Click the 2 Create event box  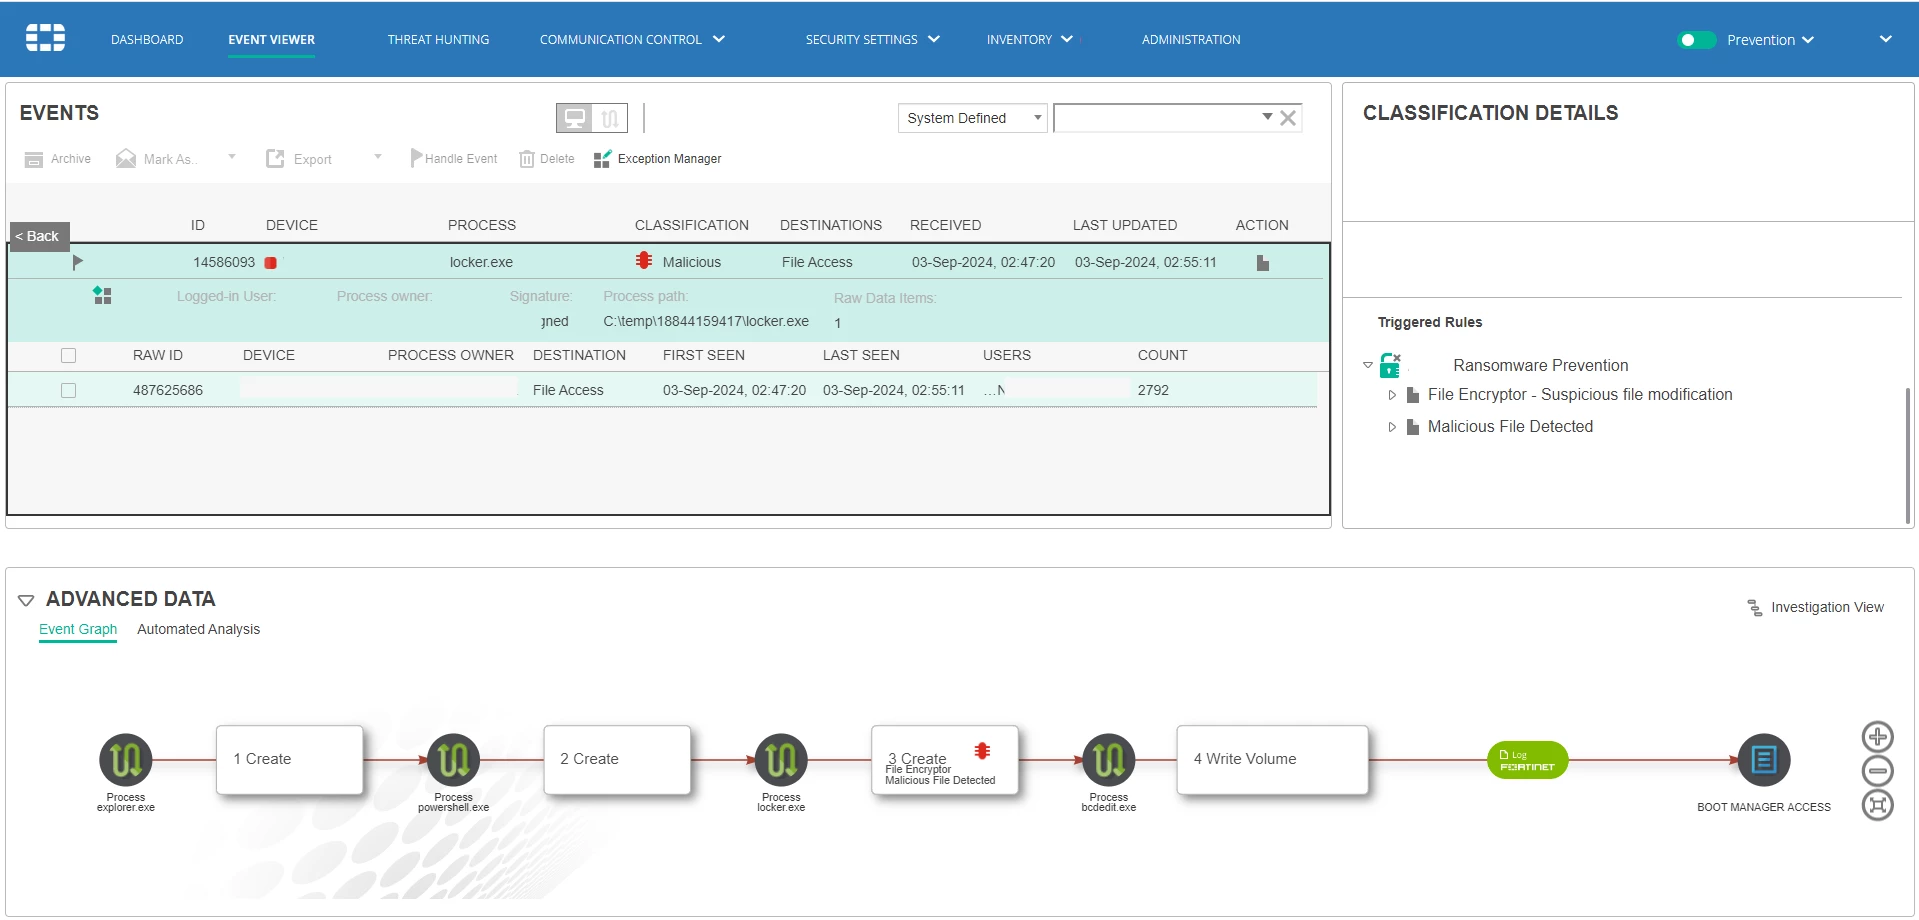point(617,760)
